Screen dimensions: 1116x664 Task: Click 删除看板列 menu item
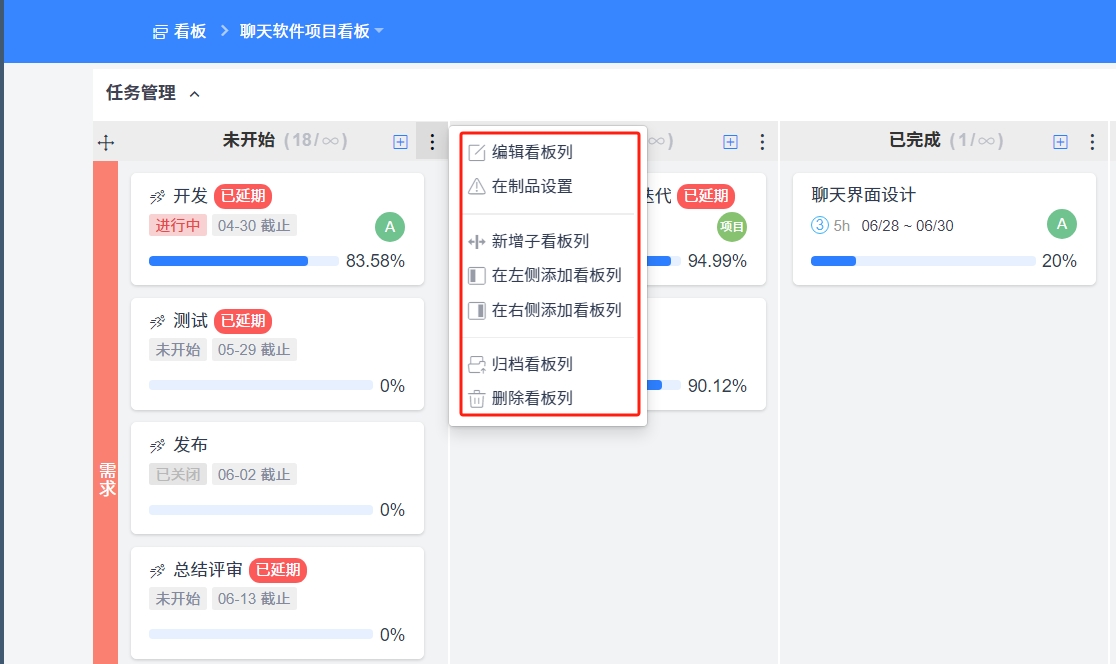click(x=532, y=398)
